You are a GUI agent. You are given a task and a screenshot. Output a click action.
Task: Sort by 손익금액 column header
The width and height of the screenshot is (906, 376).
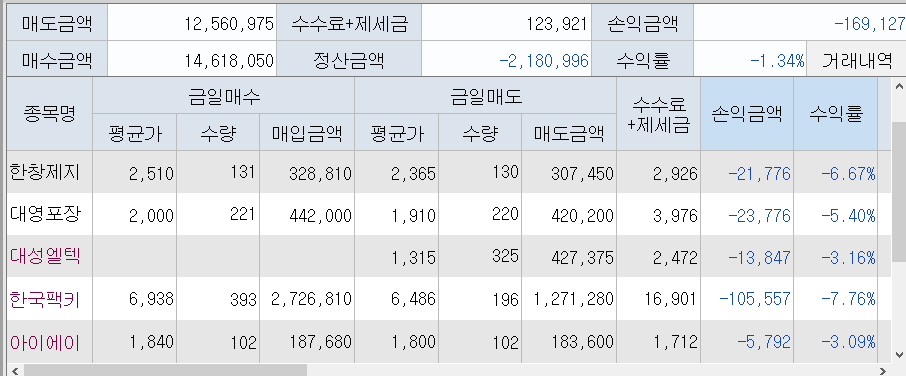(x=747, y=114)
